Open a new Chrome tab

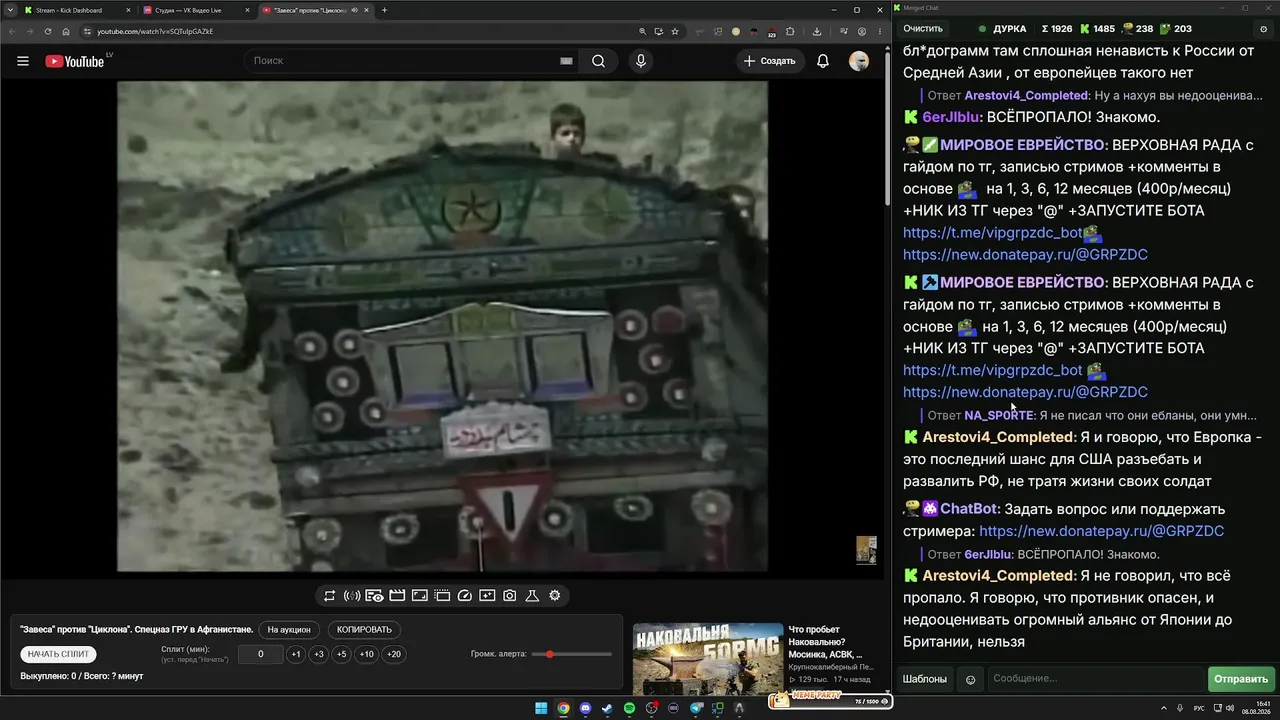pos(384,10)
